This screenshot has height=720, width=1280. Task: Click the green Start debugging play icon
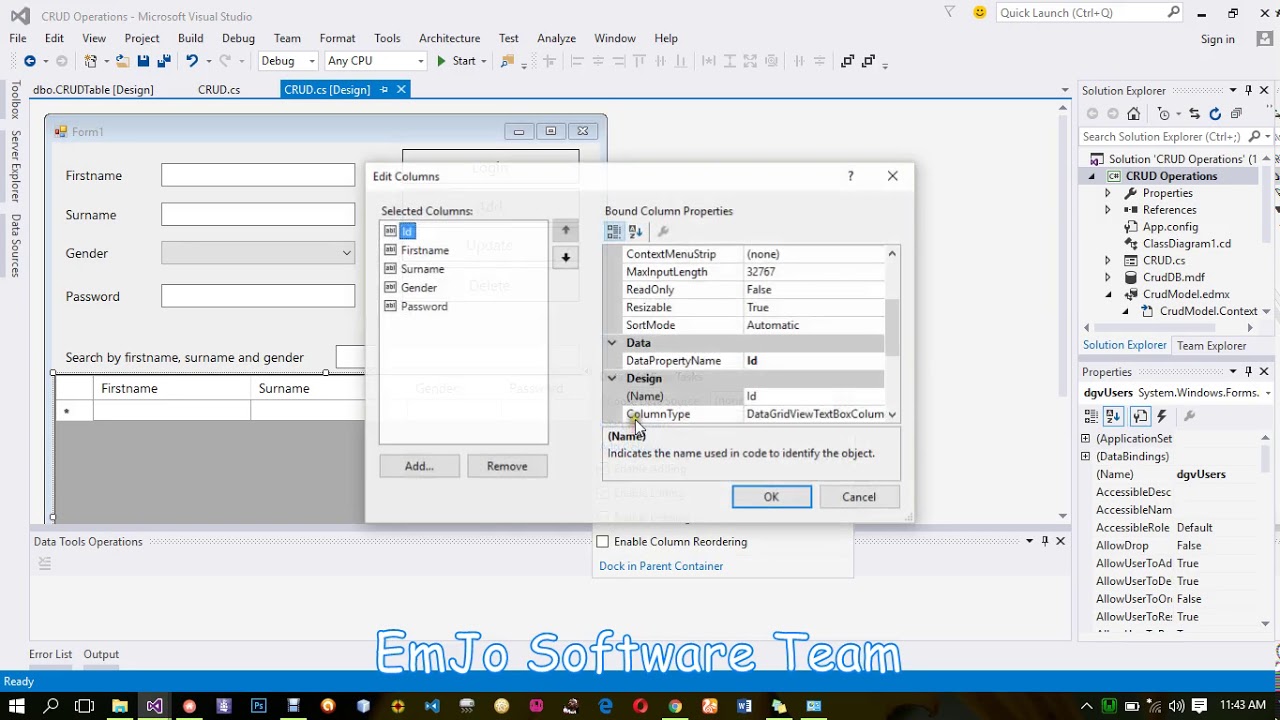click(x=441, y=61)
